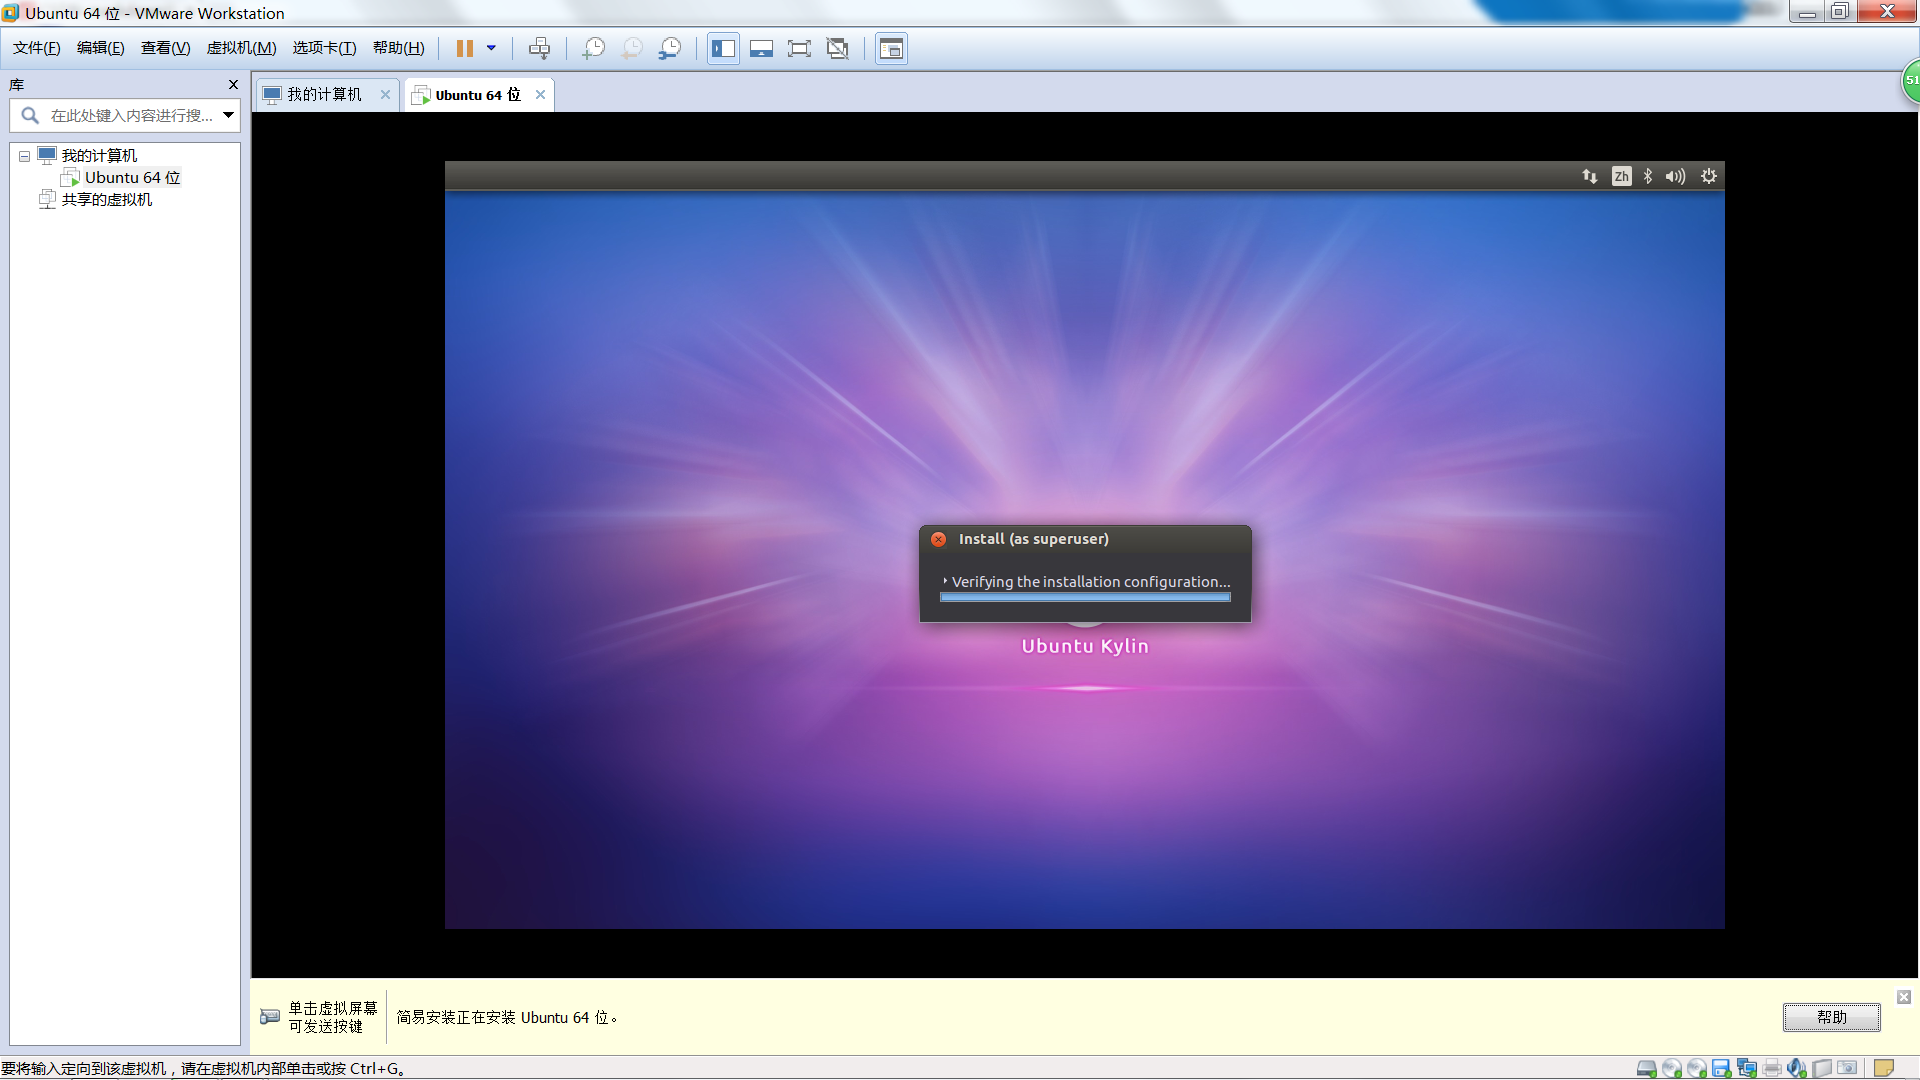The width and height of the screenshot is (1920, 1080).
Task: Click the network adapter status icon
Action: click(x=1746, y=1068)
